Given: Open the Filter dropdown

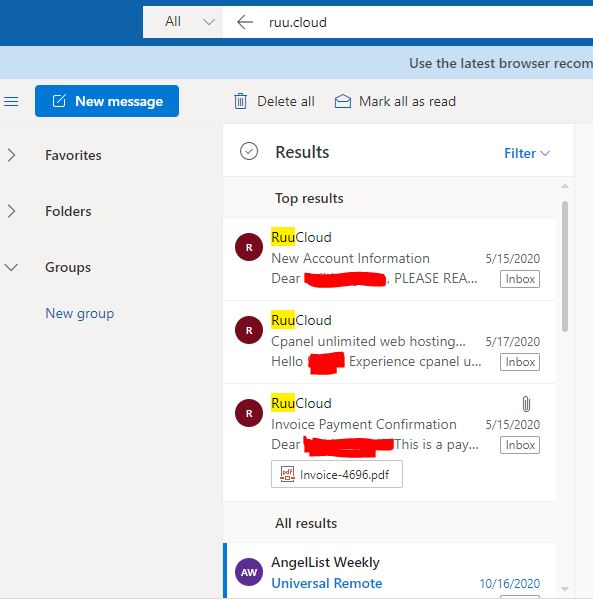Looking at the screenshot, I should [527, 154].
